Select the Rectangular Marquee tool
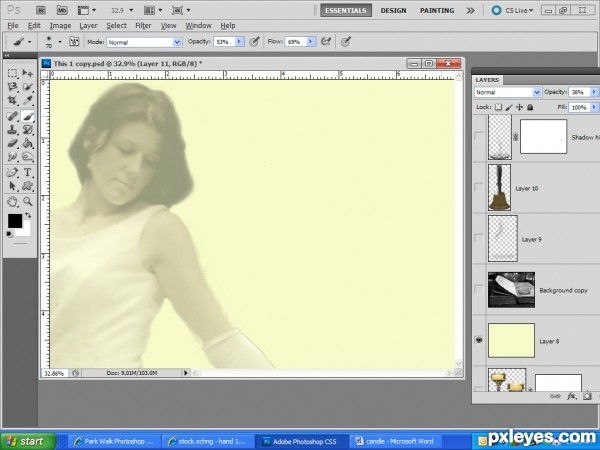600x450 pixels. pos(12,73)
